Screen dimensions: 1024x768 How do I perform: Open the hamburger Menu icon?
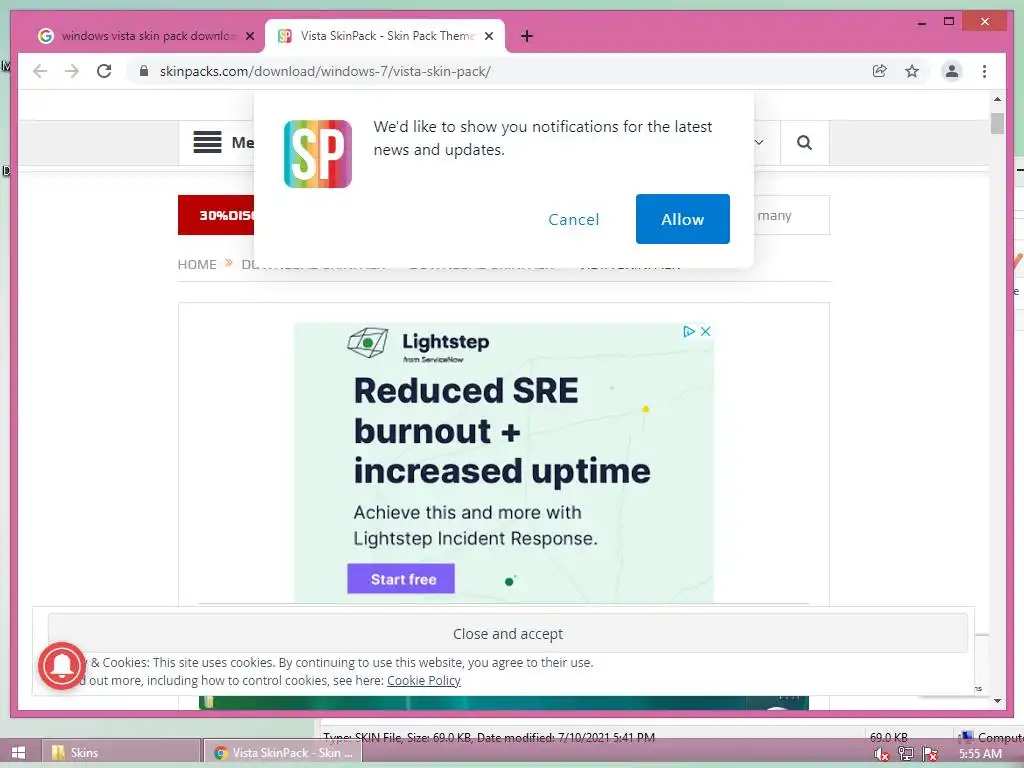tap(208, 142)
